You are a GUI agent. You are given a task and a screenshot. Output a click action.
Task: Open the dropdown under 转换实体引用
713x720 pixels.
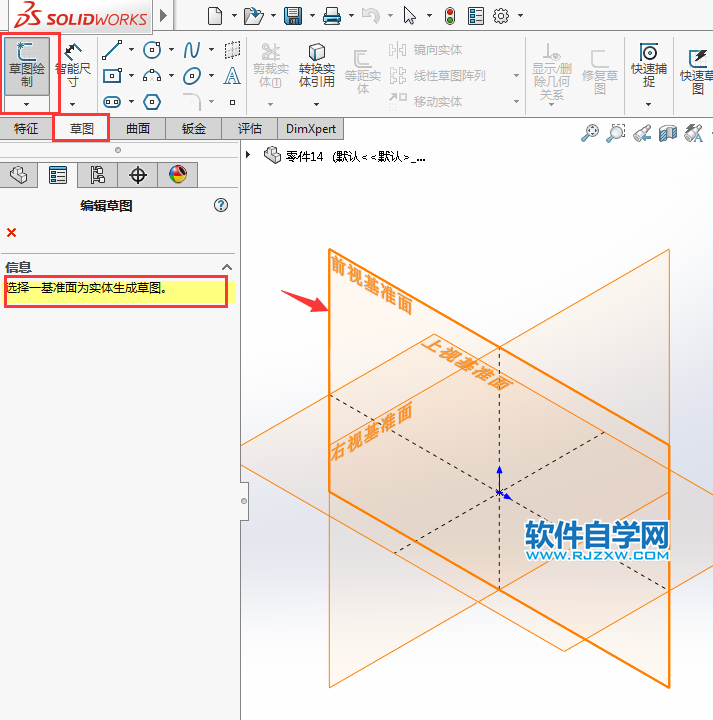(x=316, y=104)
